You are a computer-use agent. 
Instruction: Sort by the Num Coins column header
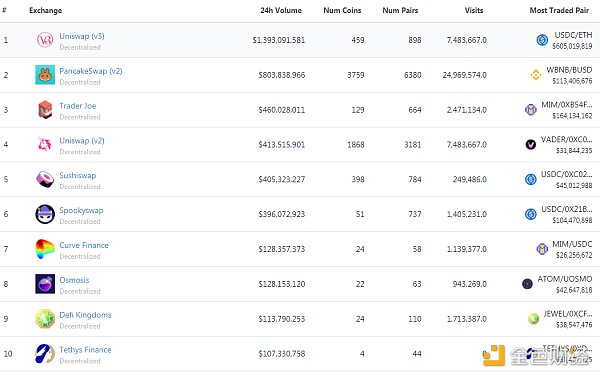click(342, 10)
